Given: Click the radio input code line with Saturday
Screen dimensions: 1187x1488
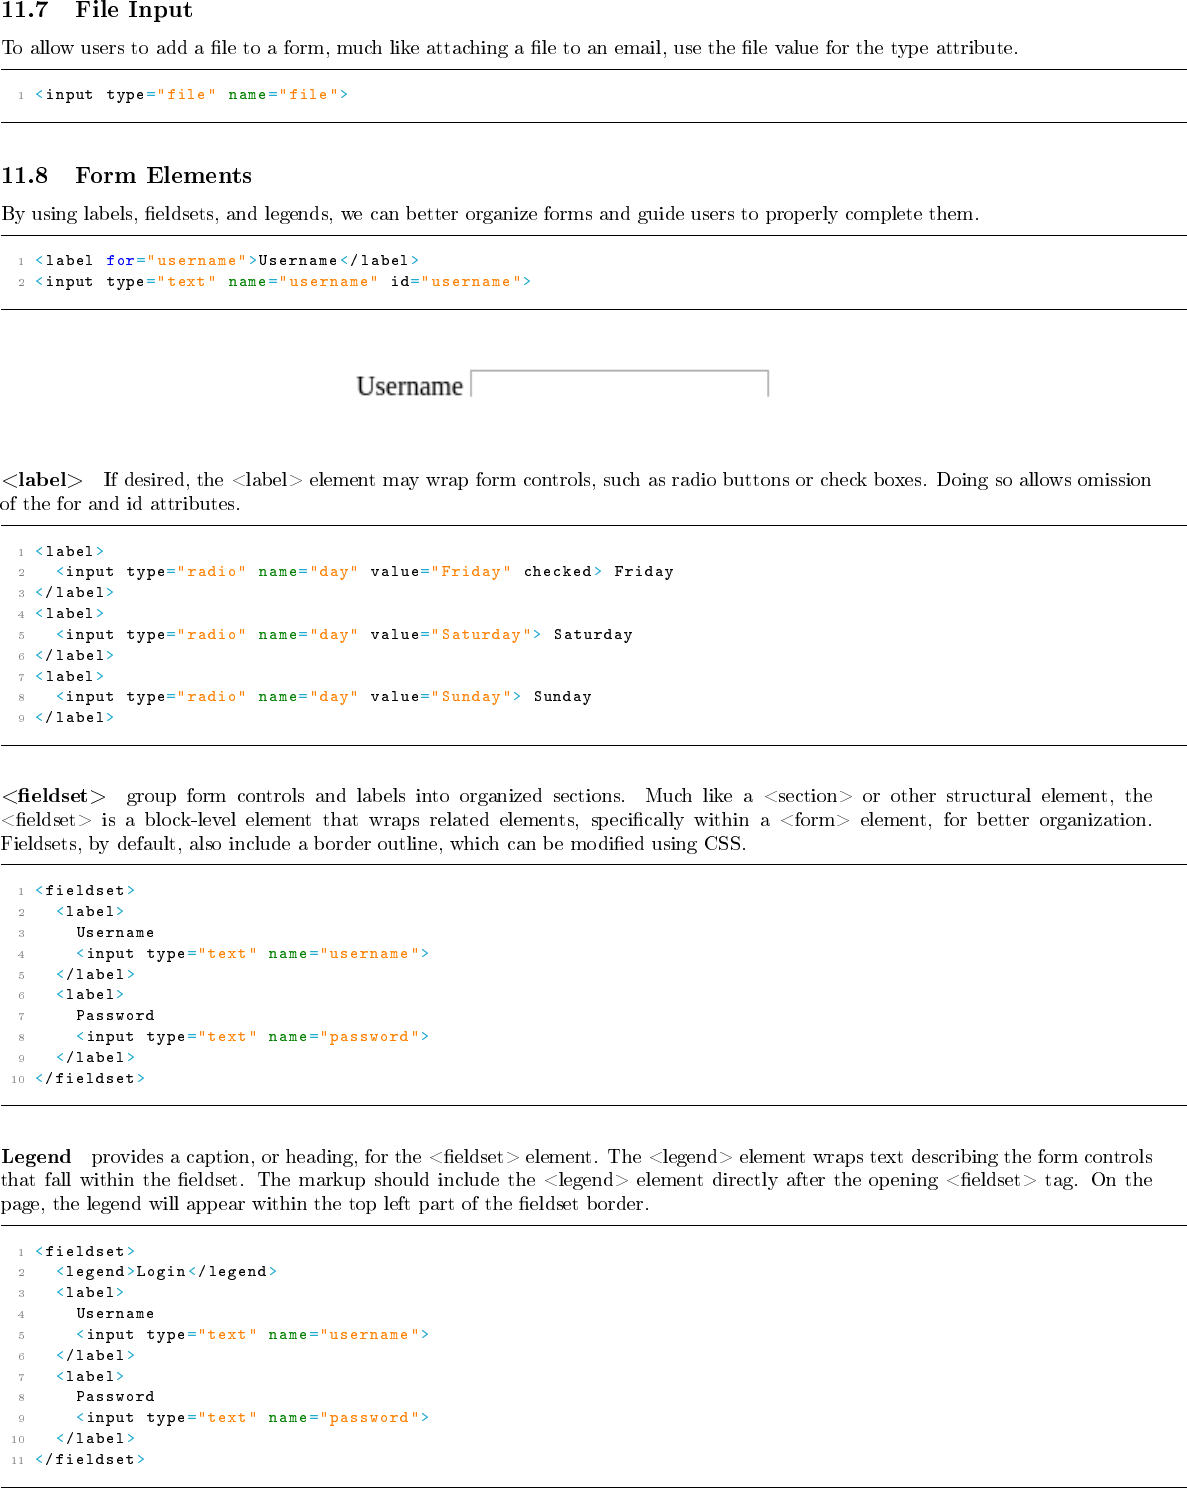Looking at the screenshot, I should [344, 635].
